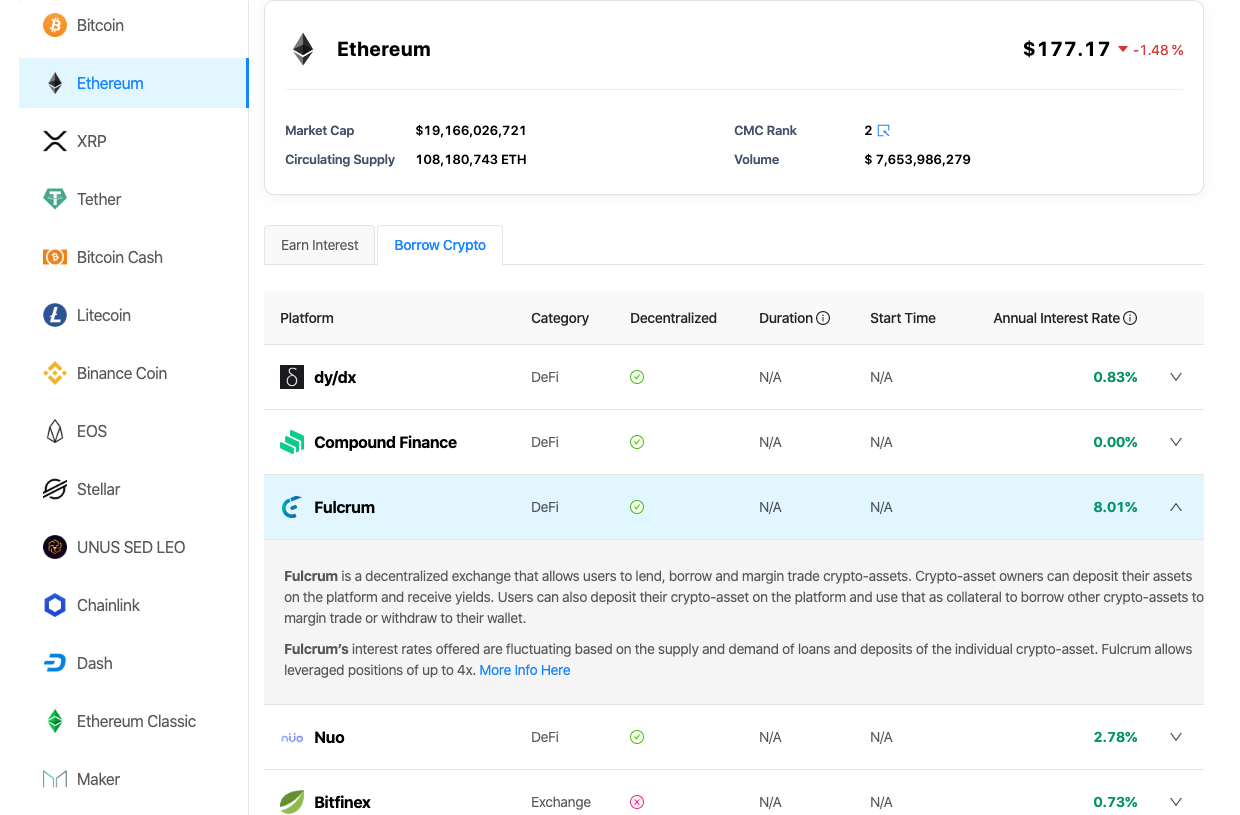Screen dimensions: 1240x815
Task: Select XRP from the coin list
Action: pyautogui.click(x=134, y=141)
